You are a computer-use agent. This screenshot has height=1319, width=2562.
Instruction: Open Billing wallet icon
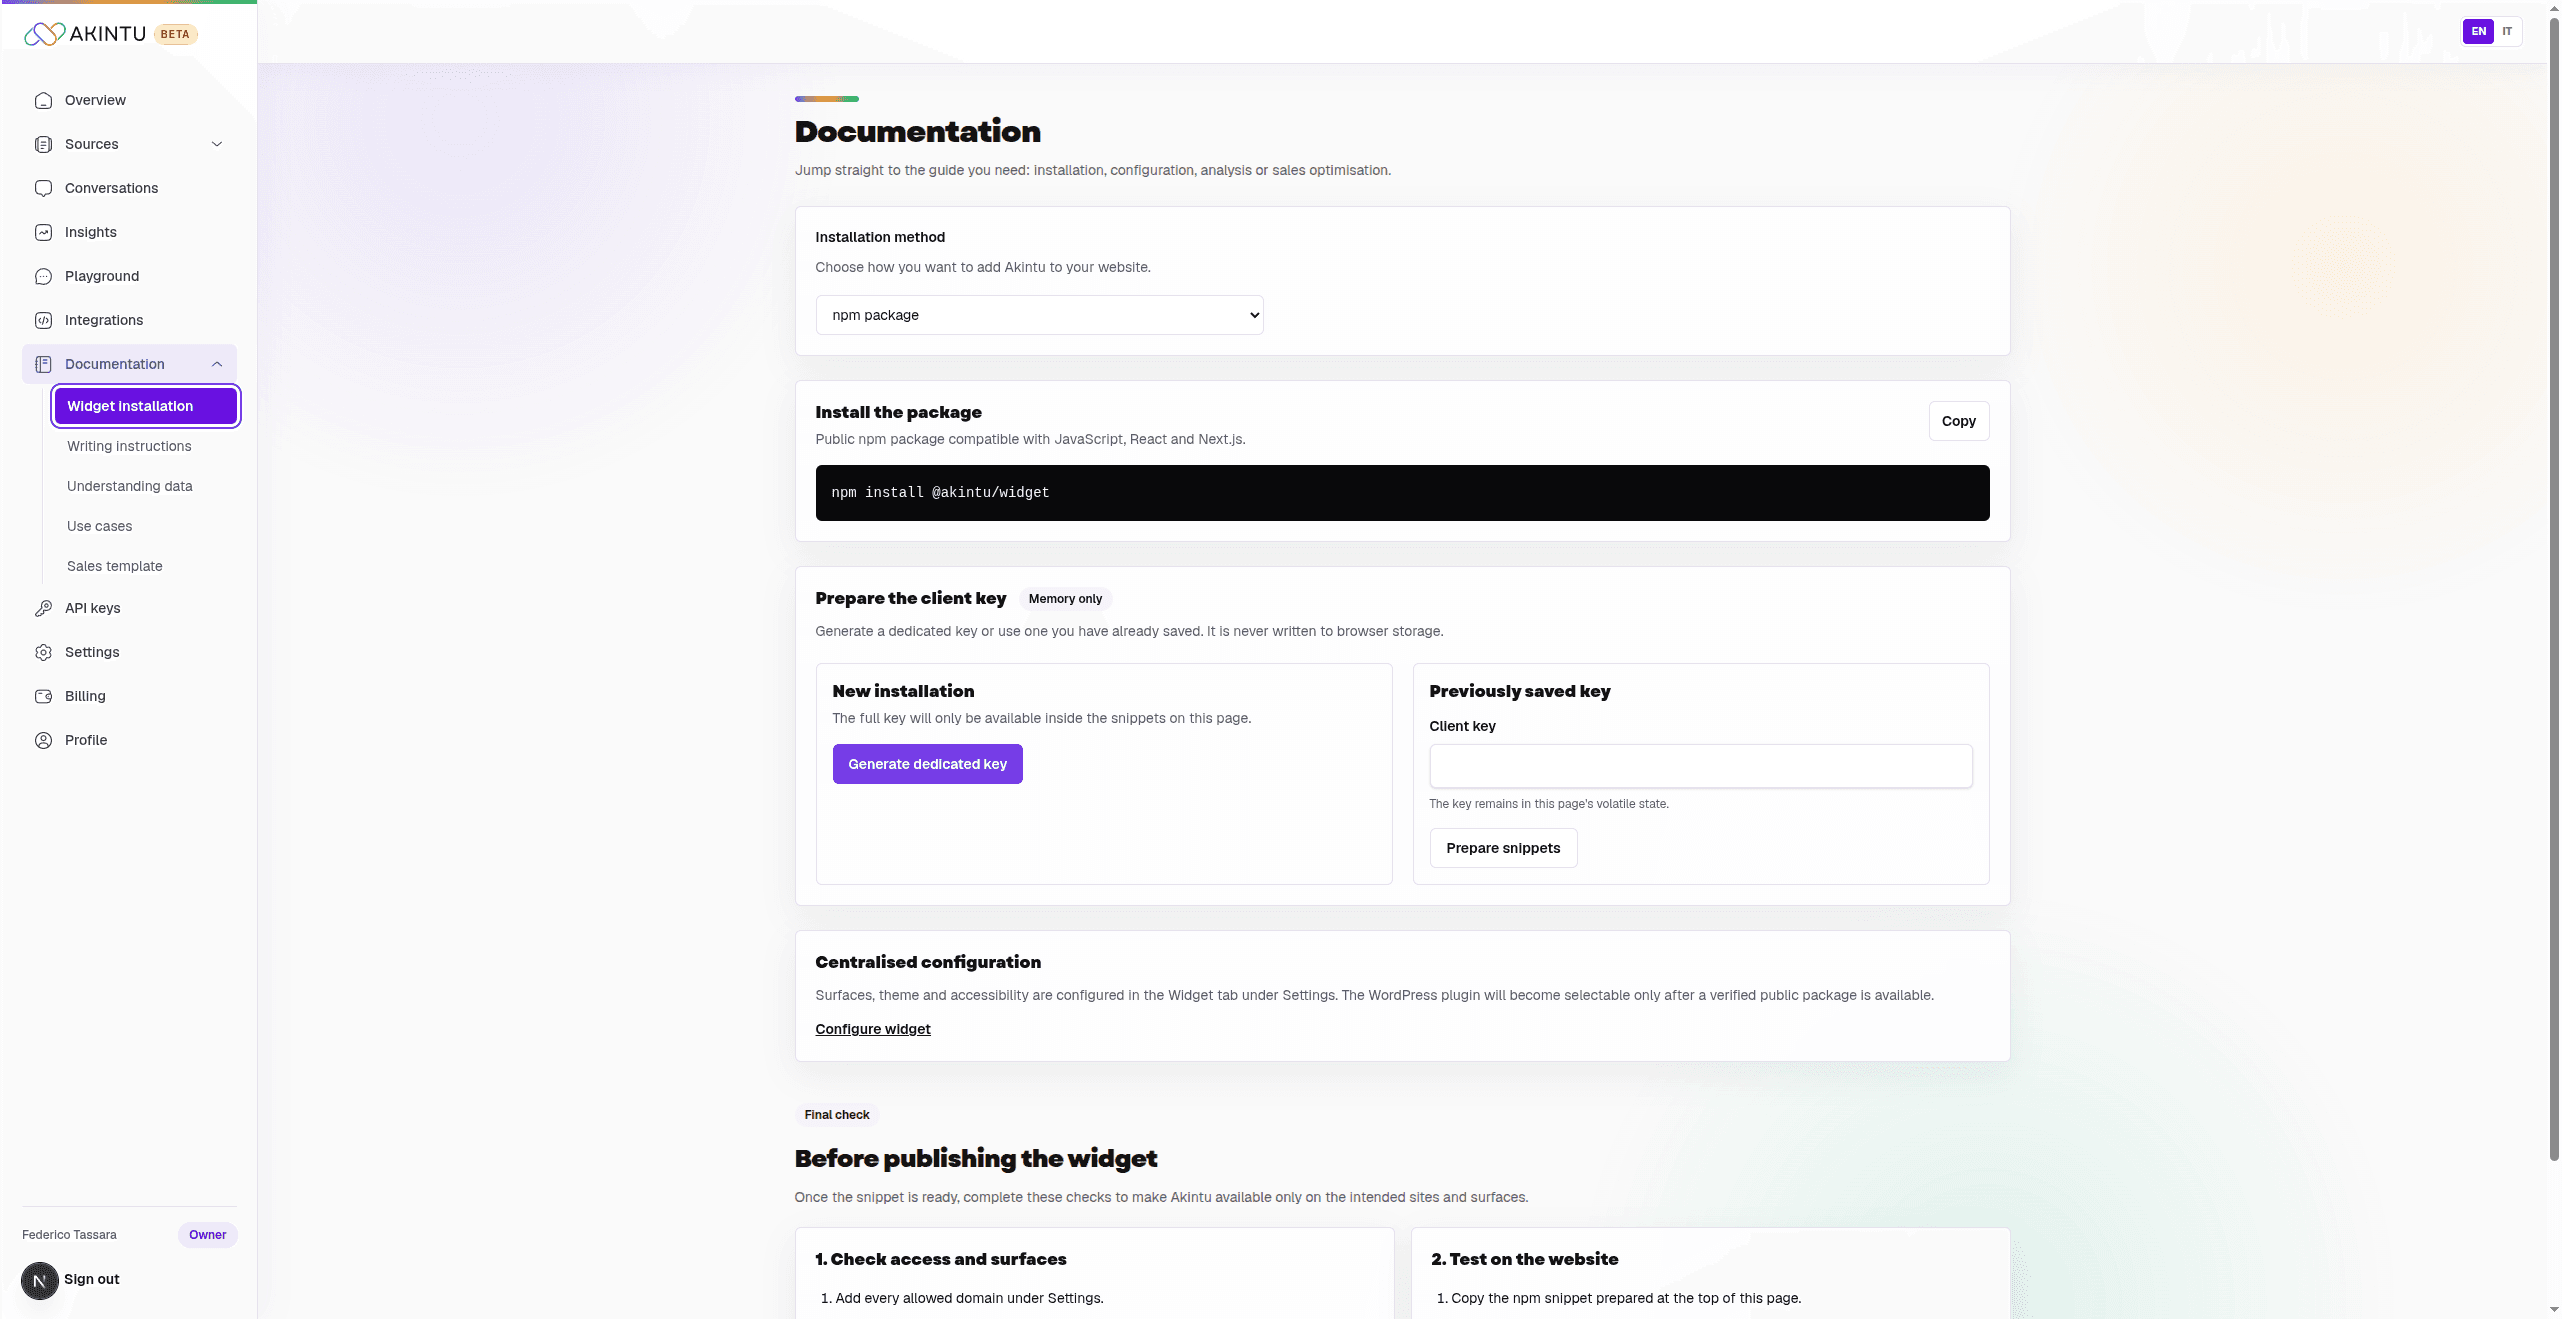(43, 696)
